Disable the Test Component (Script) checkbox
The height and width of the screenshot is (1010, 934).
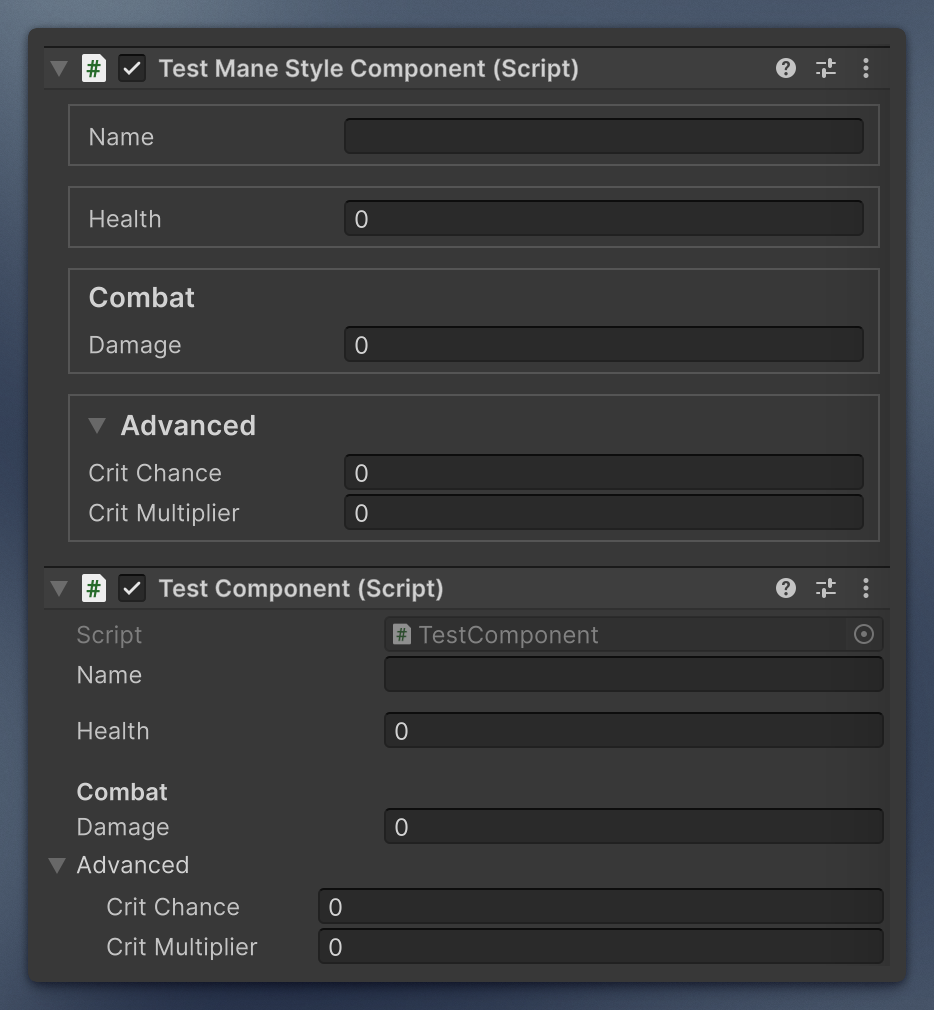(132, 588)
